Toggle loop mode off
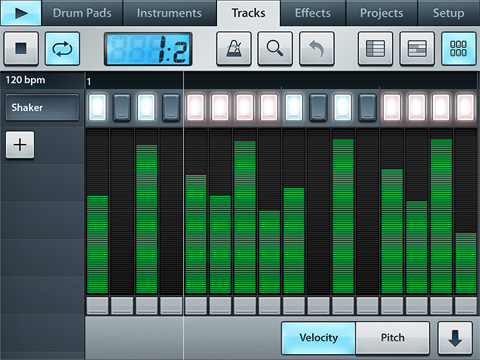The image size is (480, 360). (62, 48)
